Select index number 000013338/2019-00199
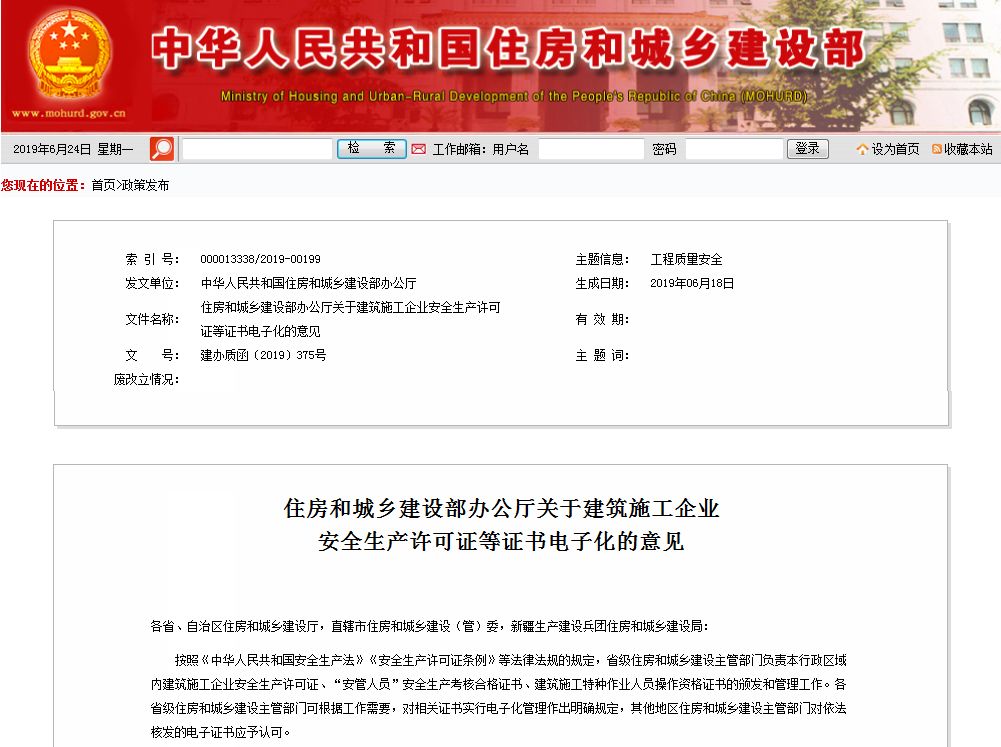1001x747 pixels. coord(260,259)
